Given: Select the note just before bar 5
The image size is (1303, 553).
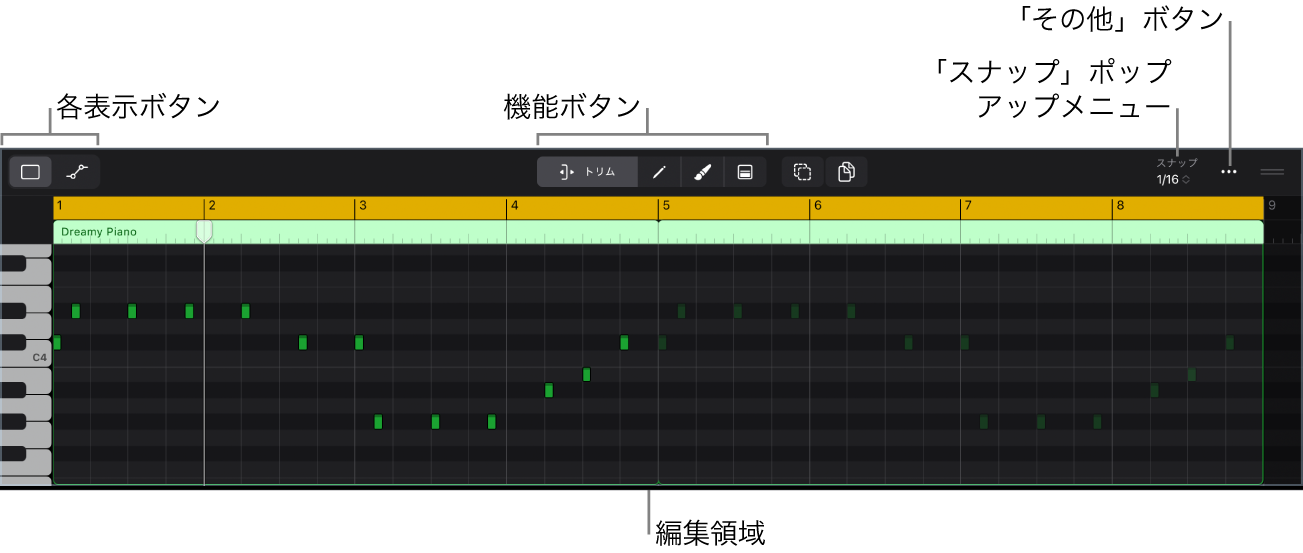Looking at the screenshot, I should pyautogui.click(x=624, y=343).
